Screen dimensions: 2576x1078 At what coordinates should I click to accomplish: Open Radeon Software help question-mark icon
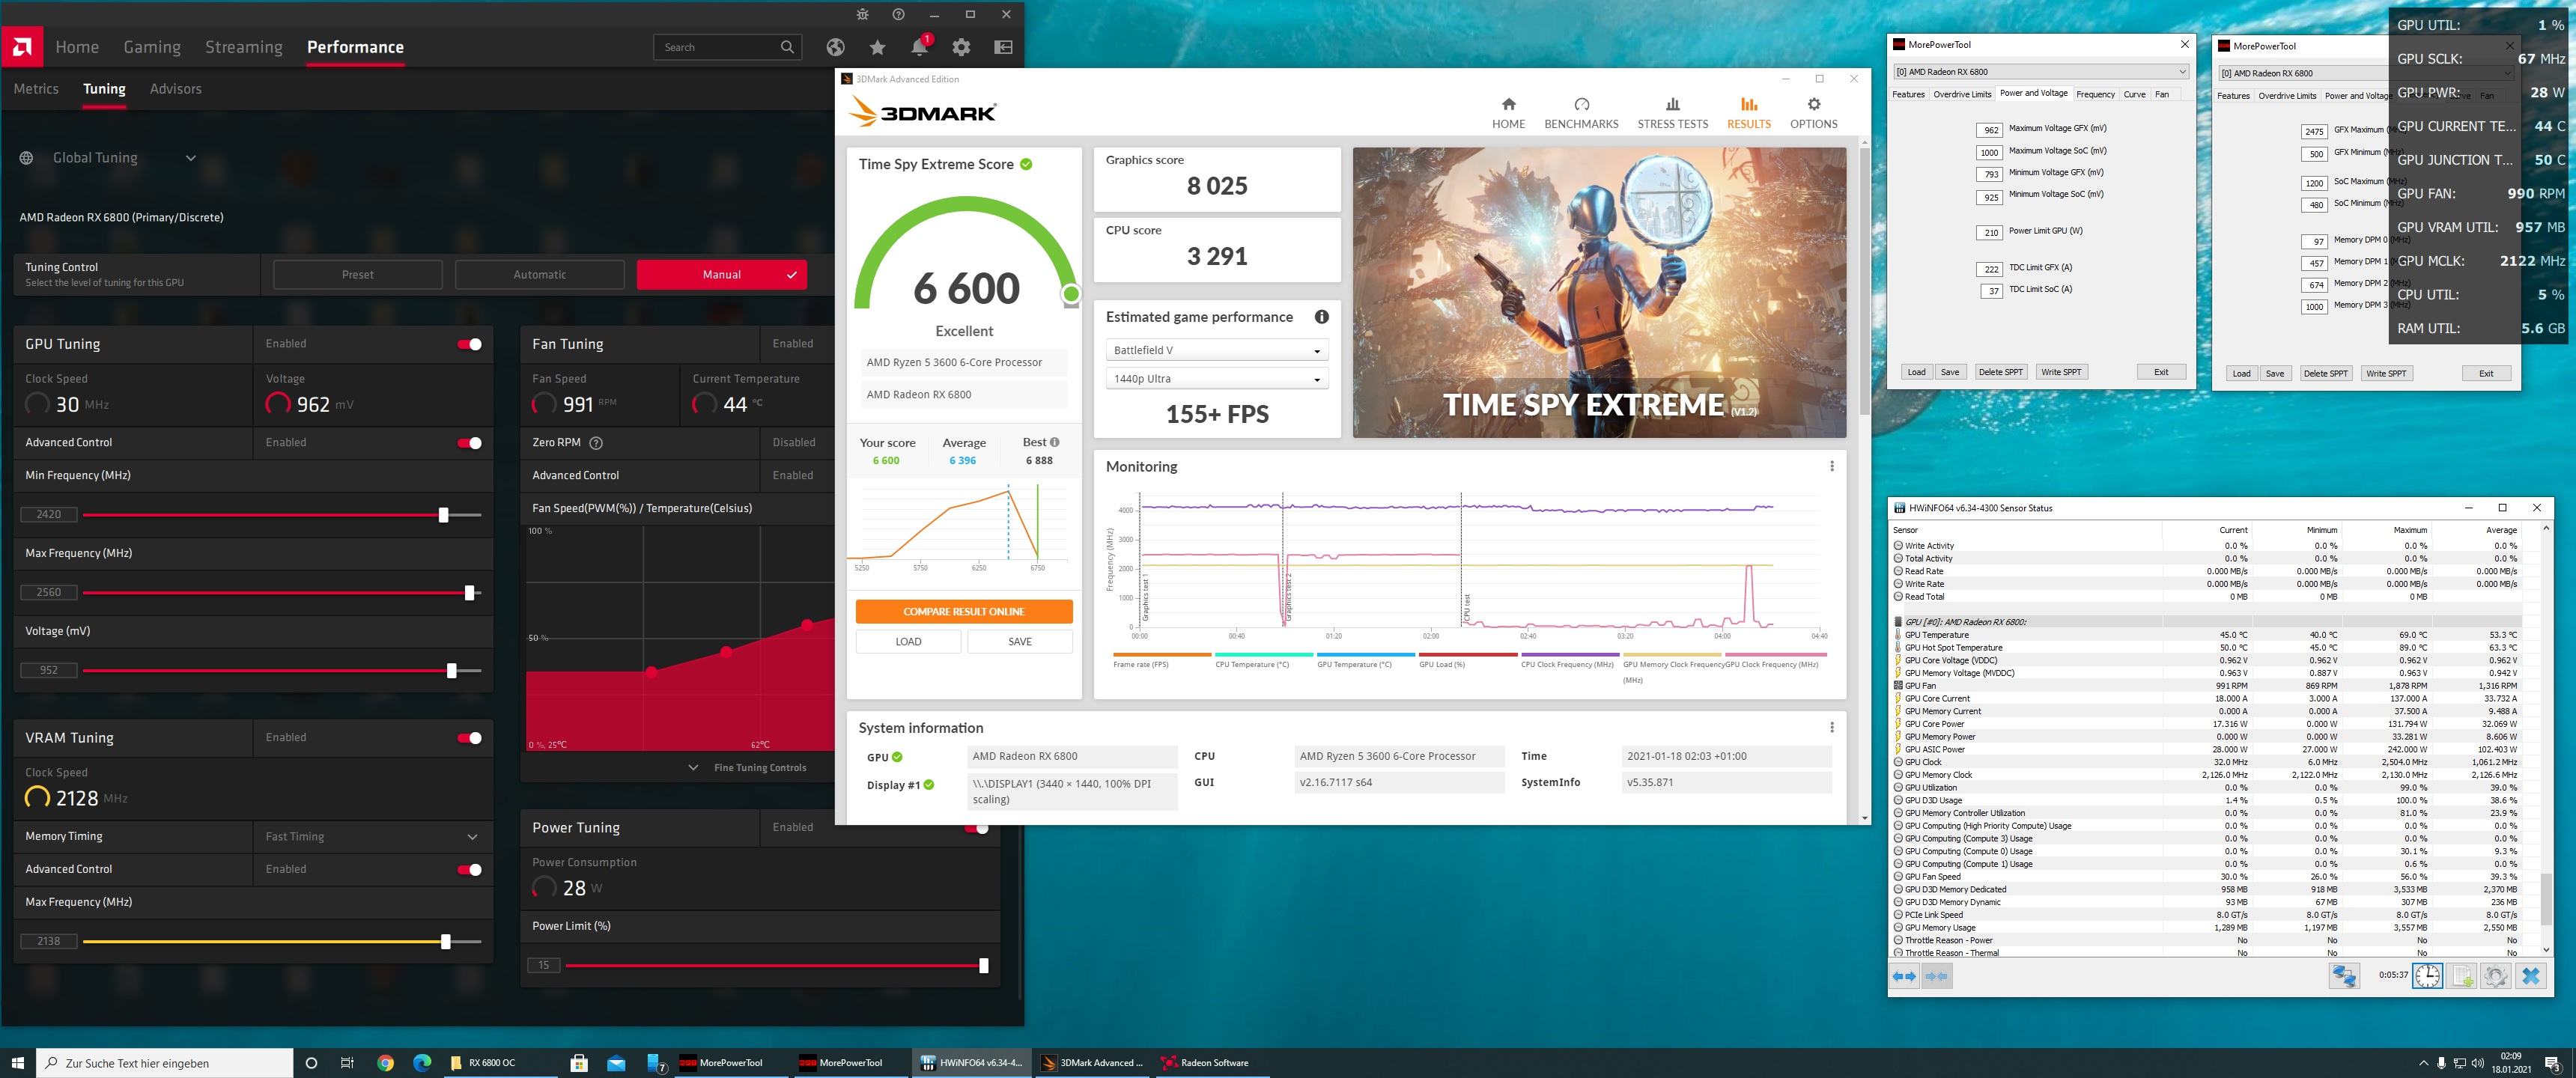pos(898,15)
